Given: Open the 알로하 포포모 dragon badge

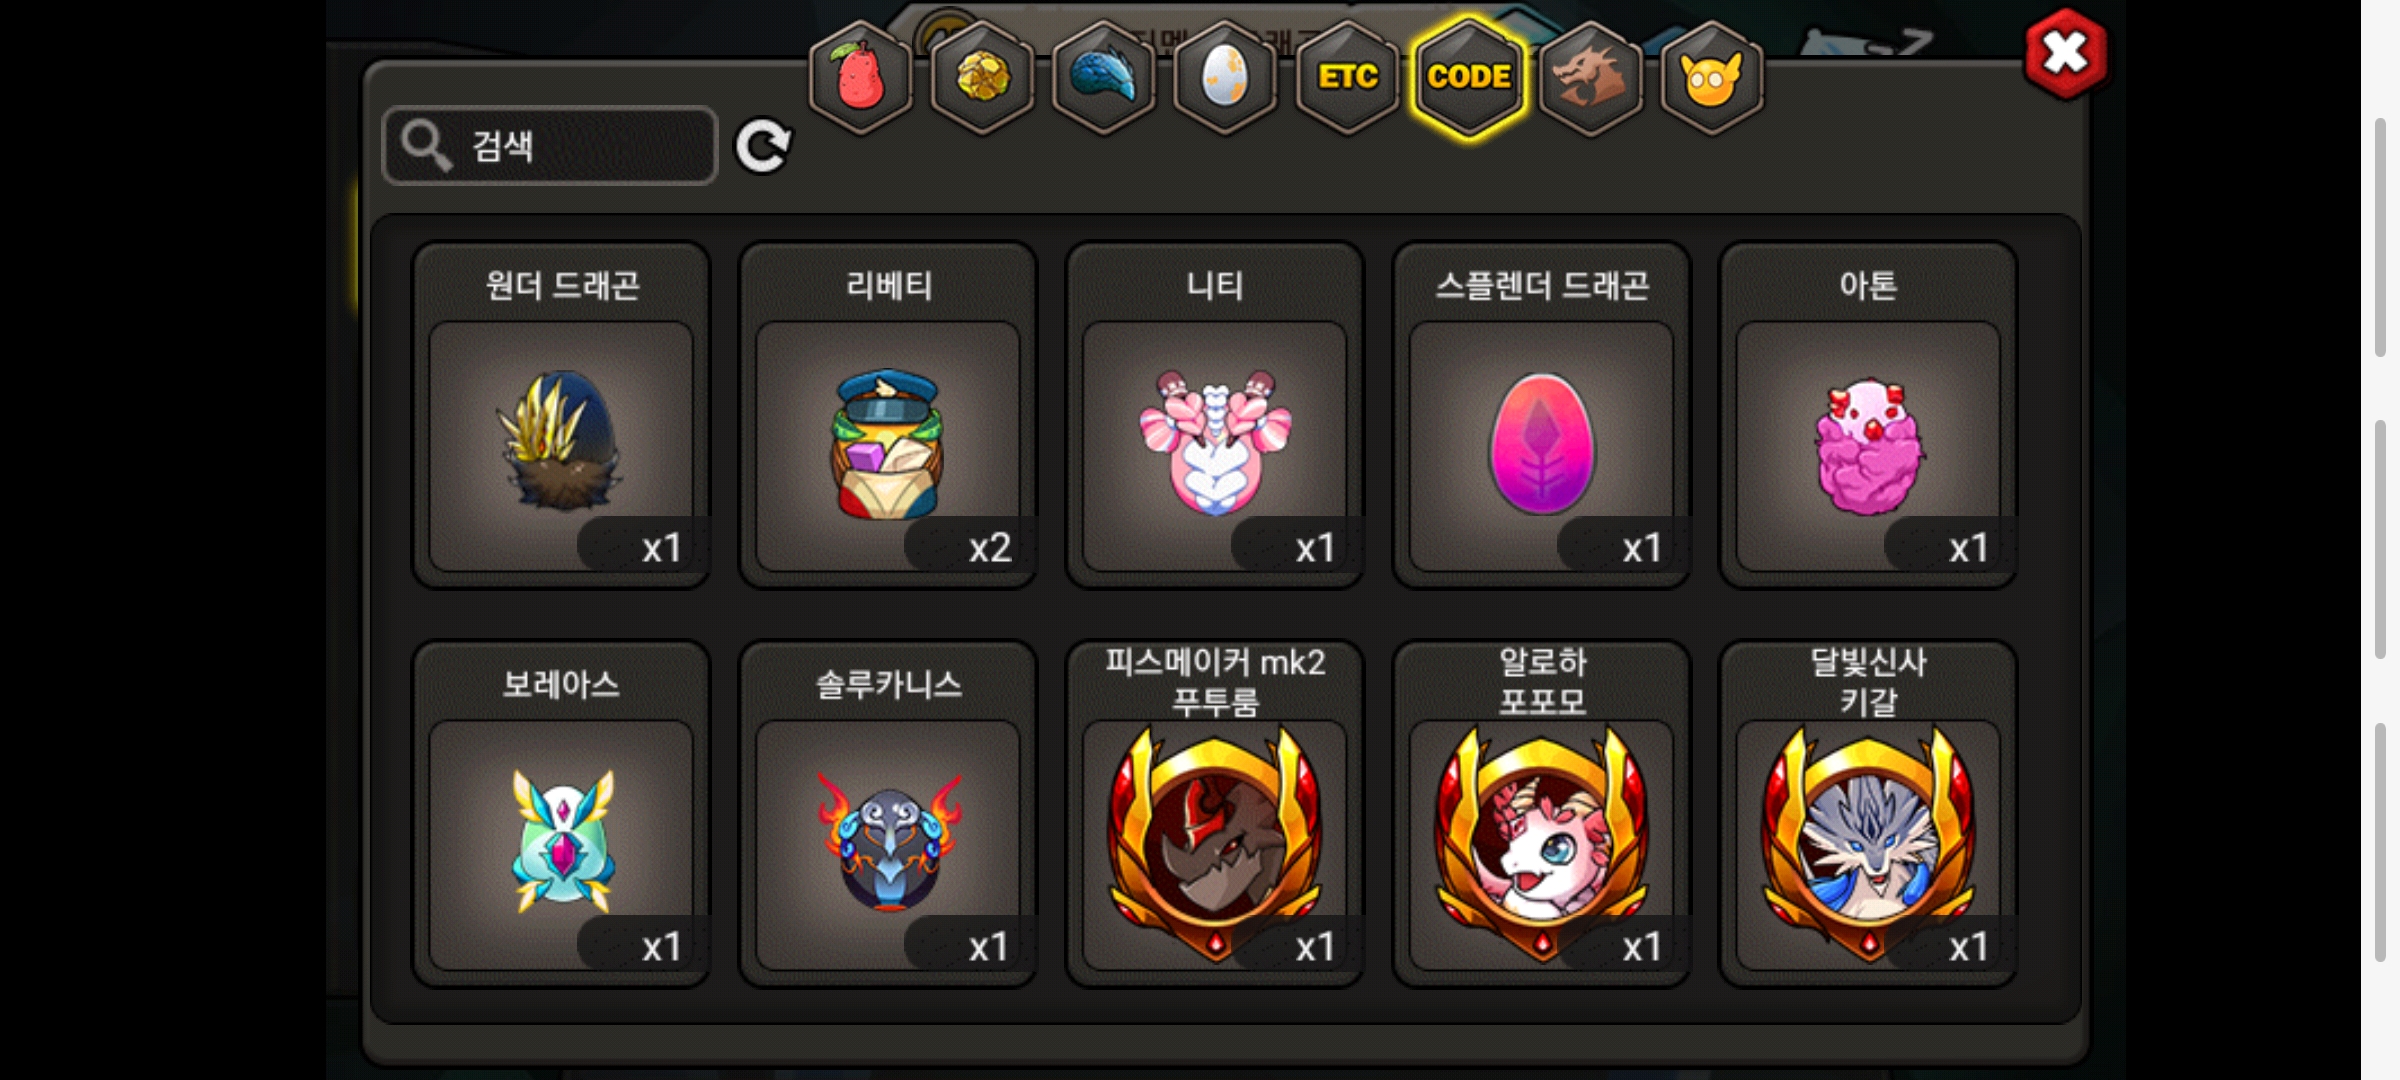Looking at the screenshot, I should 1542,814.
